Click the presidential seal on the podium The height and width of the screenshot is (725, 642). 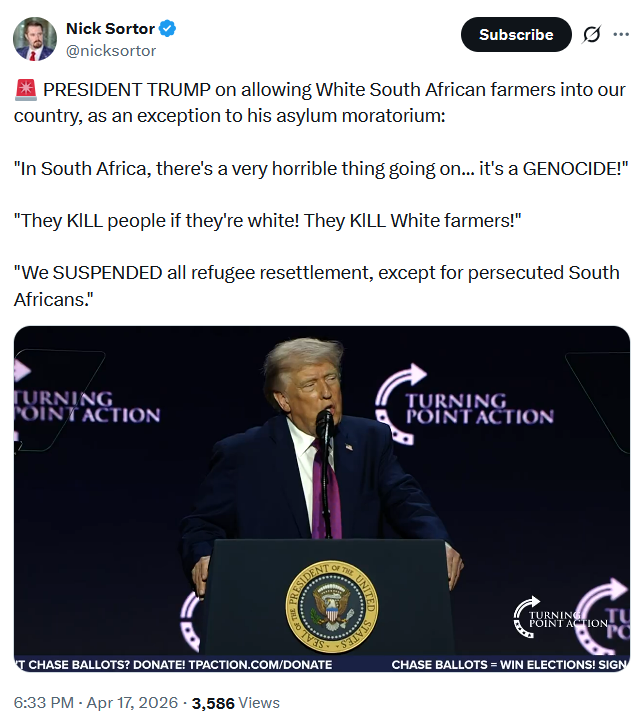click(x=332, y=607)
